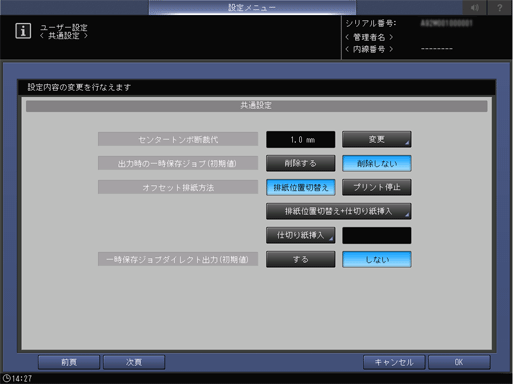The image size is (517, 384).
Task: Click the 管理者名 header entry
Action: [x=369, y=37]
